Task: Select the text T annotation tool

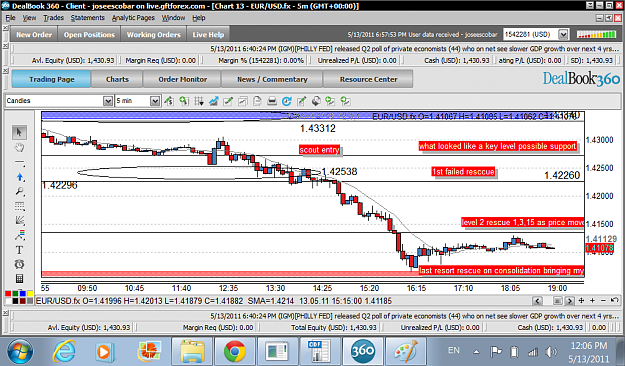Action: [x=19, y=250]
